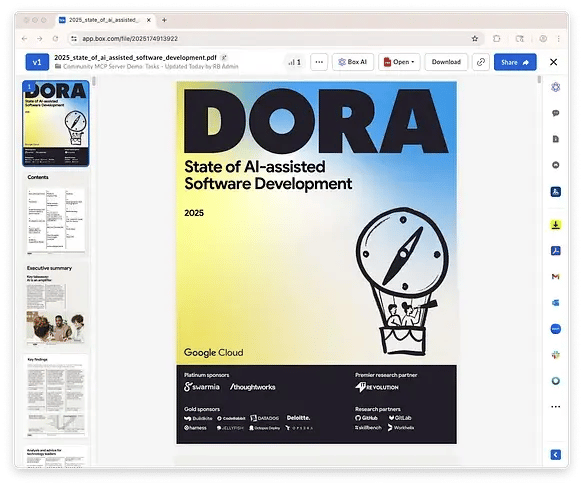Click the Outlook integration icon

point(555,303)
